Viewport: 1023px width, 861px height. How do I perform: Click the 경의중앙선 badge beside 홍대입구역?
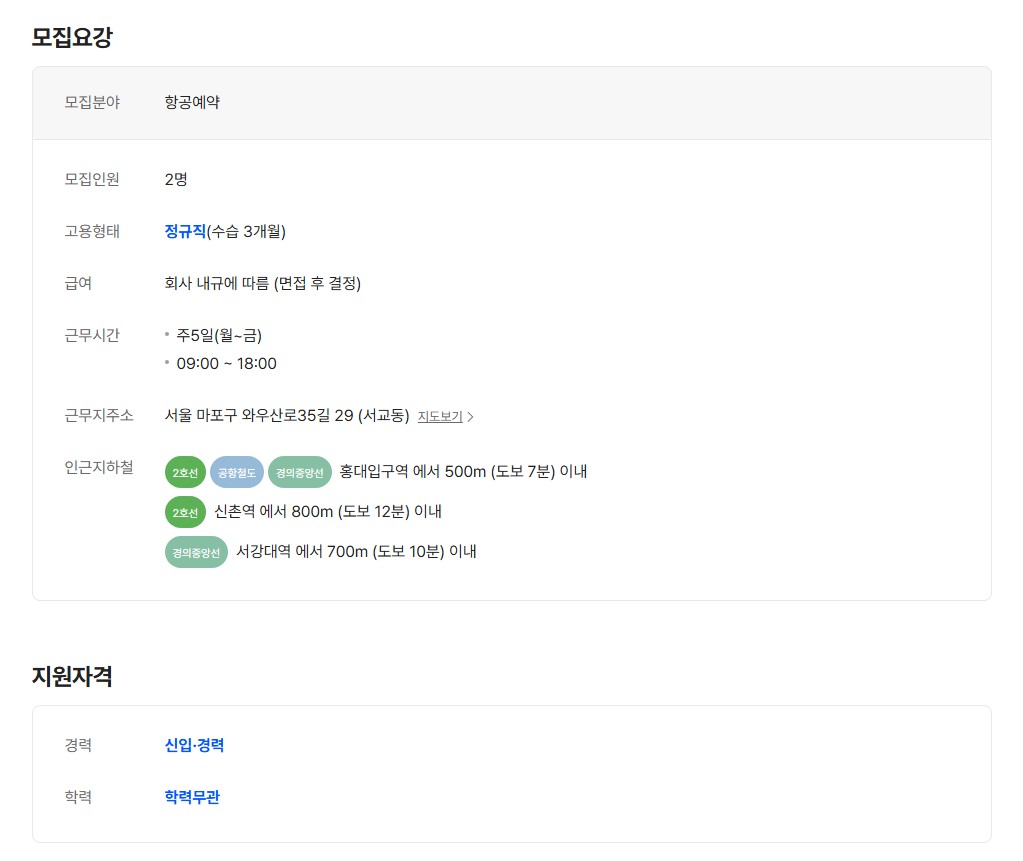[300, 472]
